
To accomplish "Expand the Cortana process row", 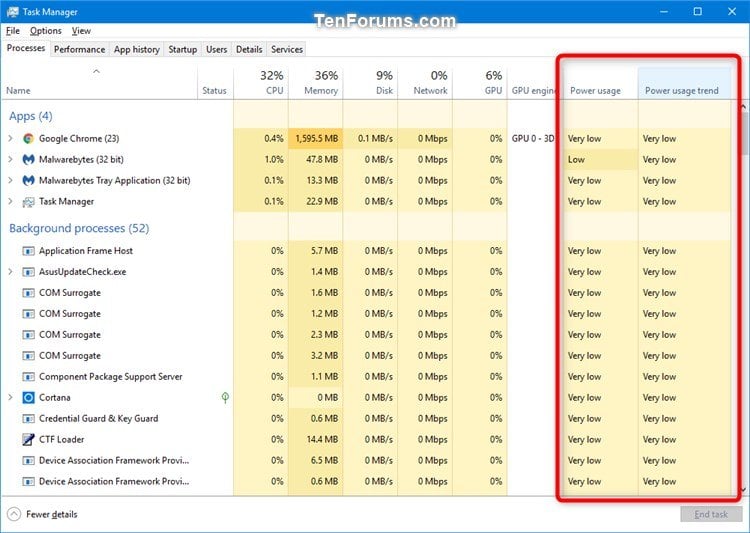I will click(11, 398).
